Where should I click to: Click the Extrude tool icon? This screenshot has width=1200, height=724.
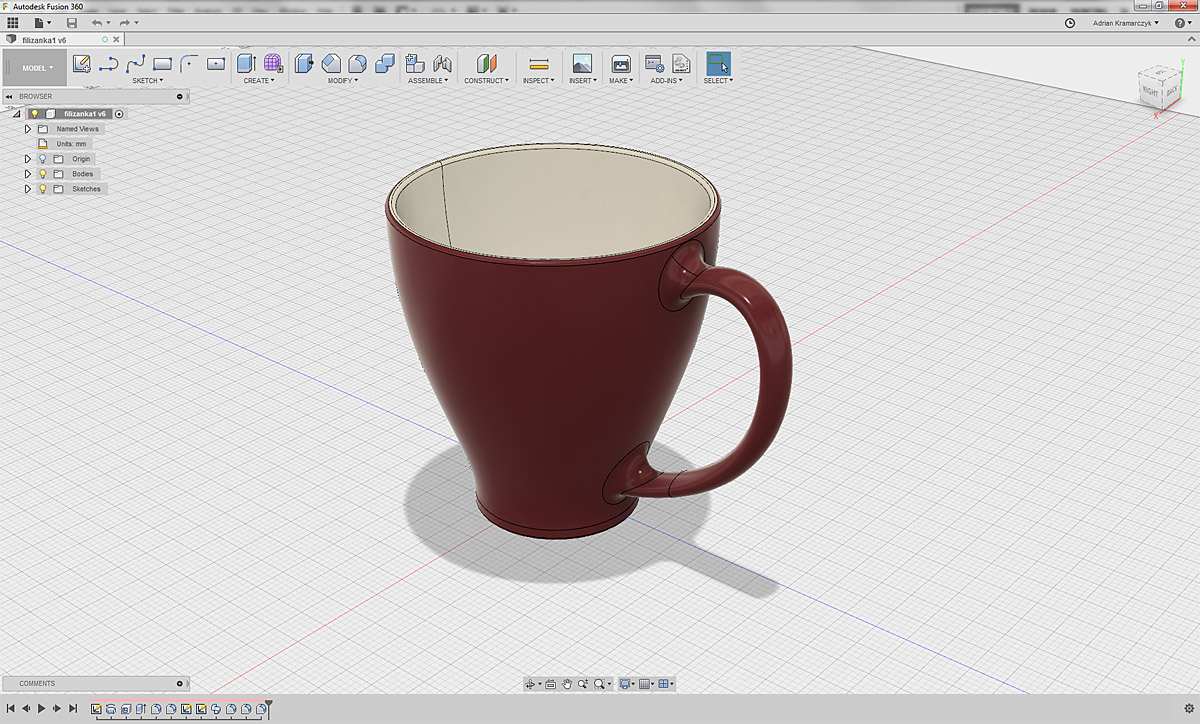pos(246,64)
